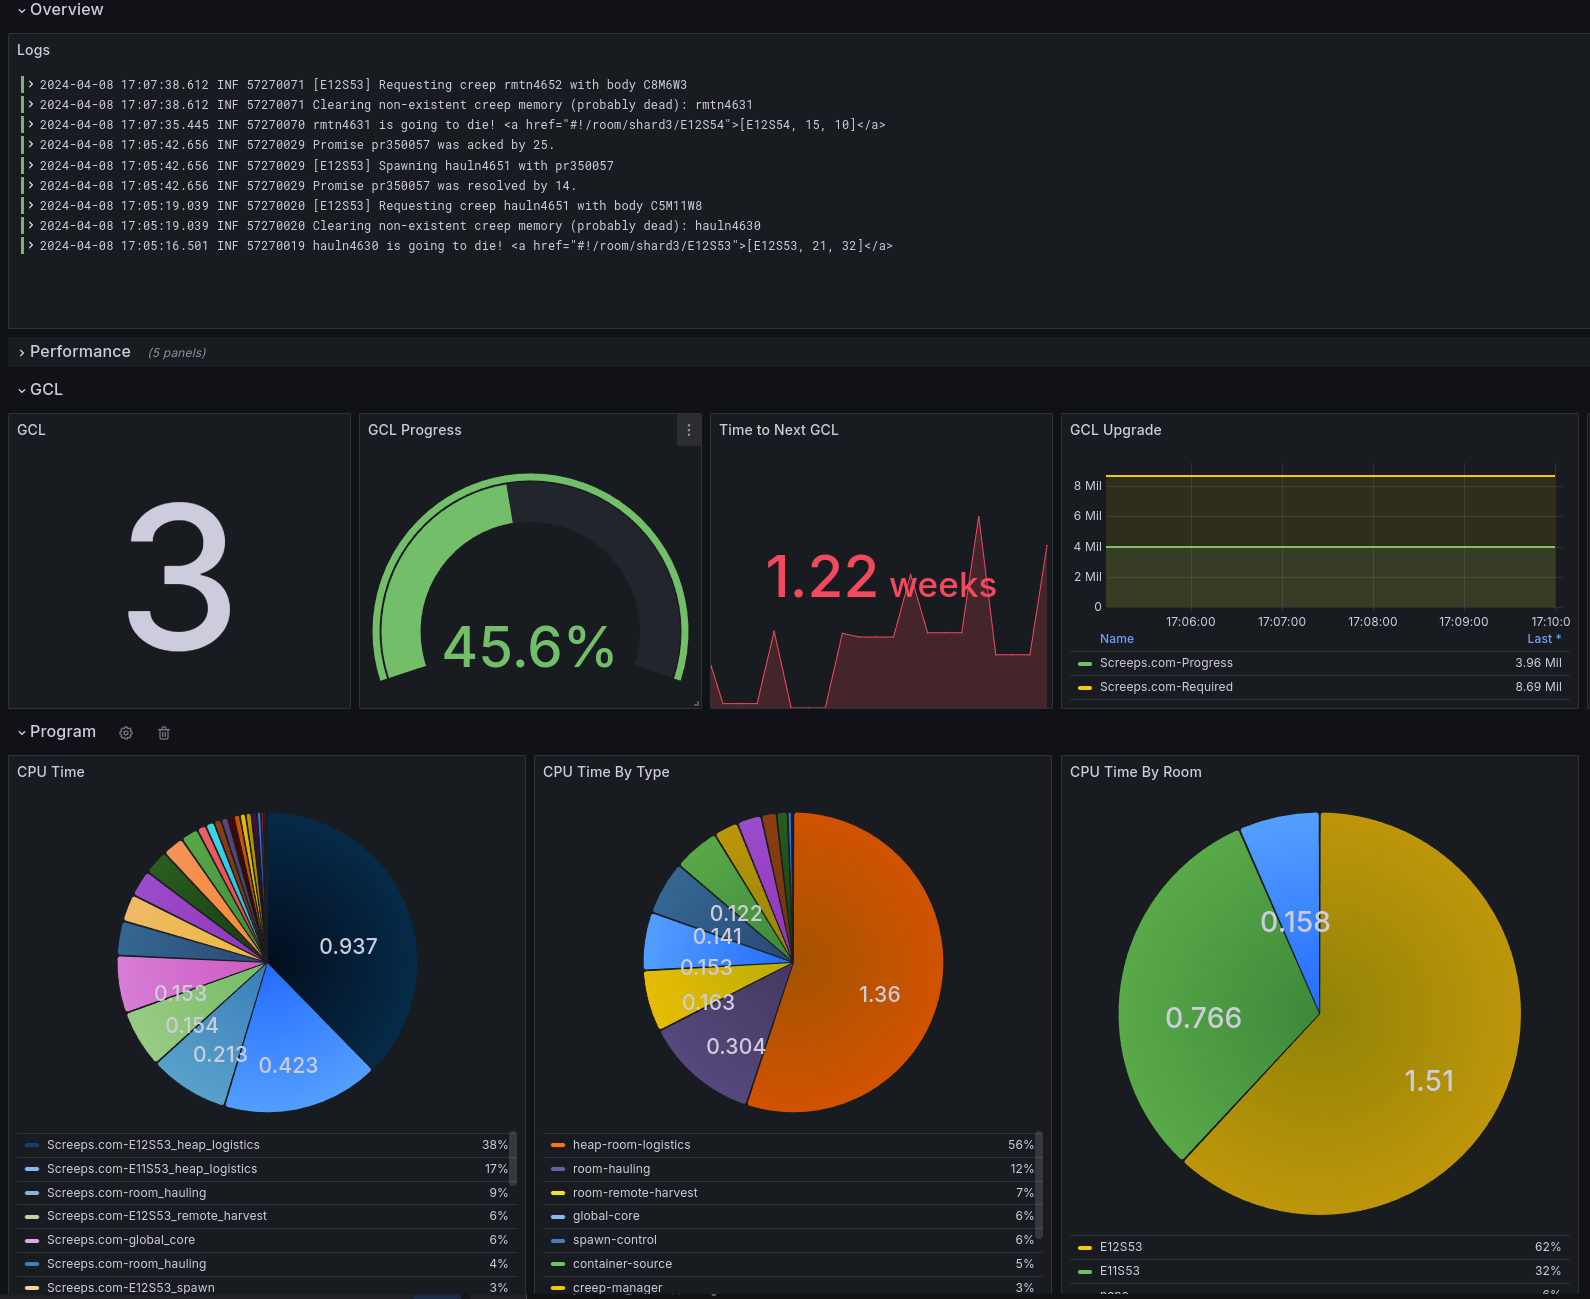
Task: Click the CPU Time legend scrollbar
Action: 513,1158
